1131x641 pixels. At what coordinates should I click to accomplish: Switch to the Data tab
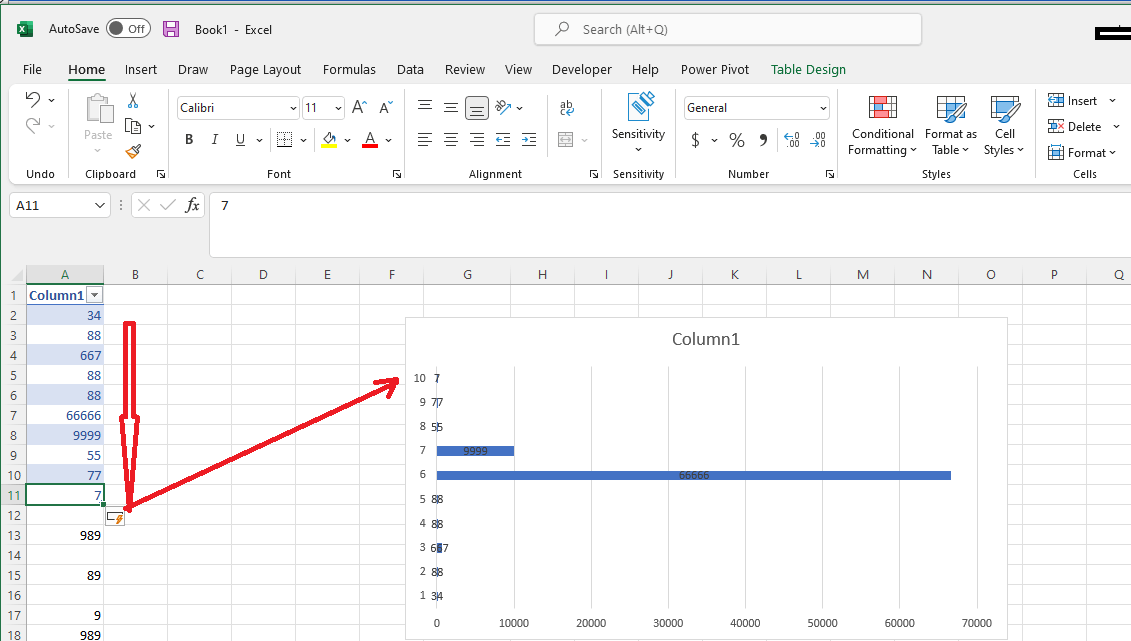[410, 69]
